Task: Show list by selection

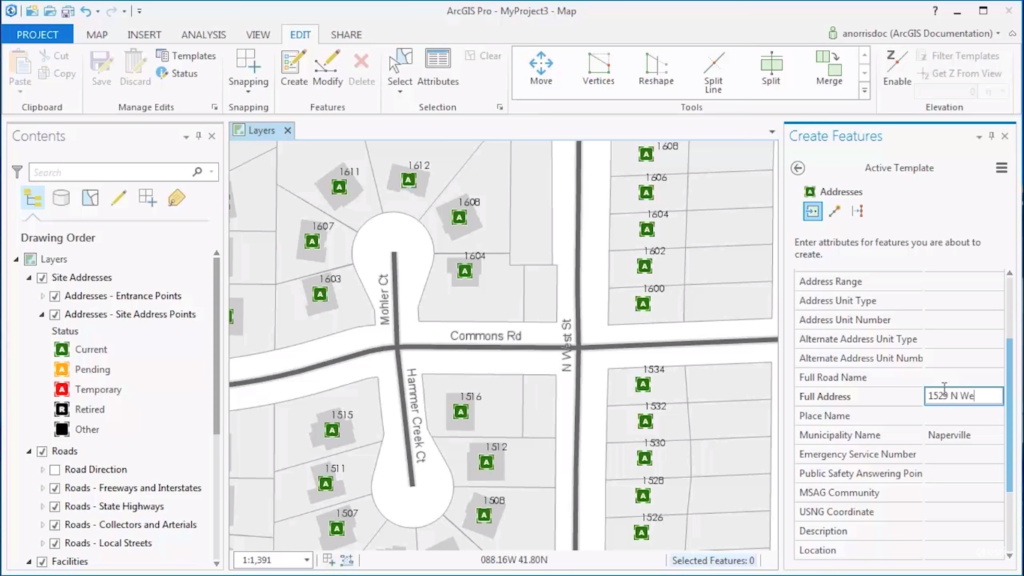Action: [90, 197]
